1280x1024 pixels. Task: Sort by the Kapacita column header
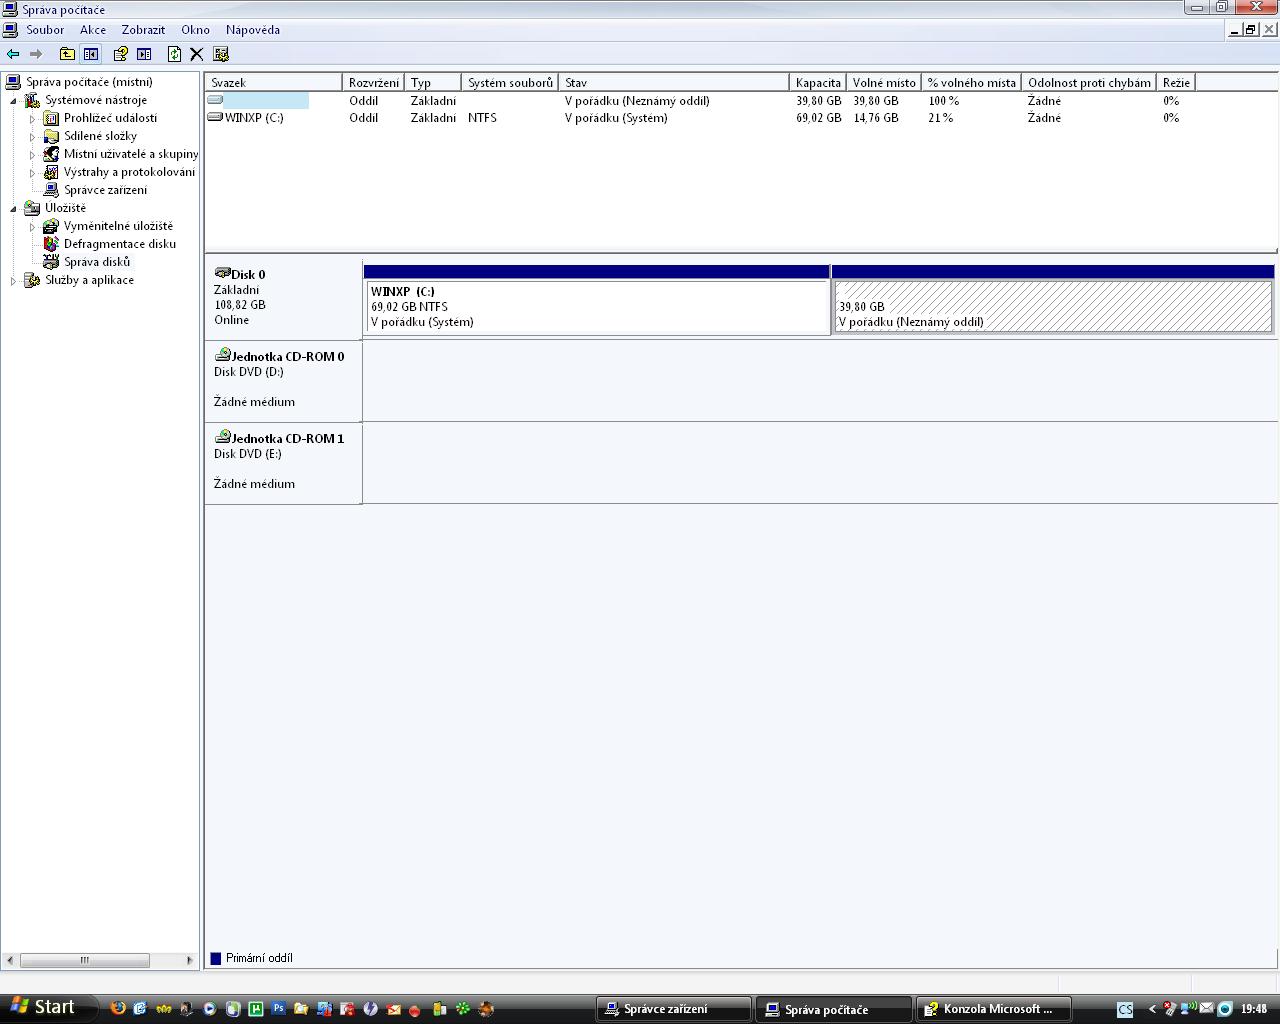(x=818, y=83)
